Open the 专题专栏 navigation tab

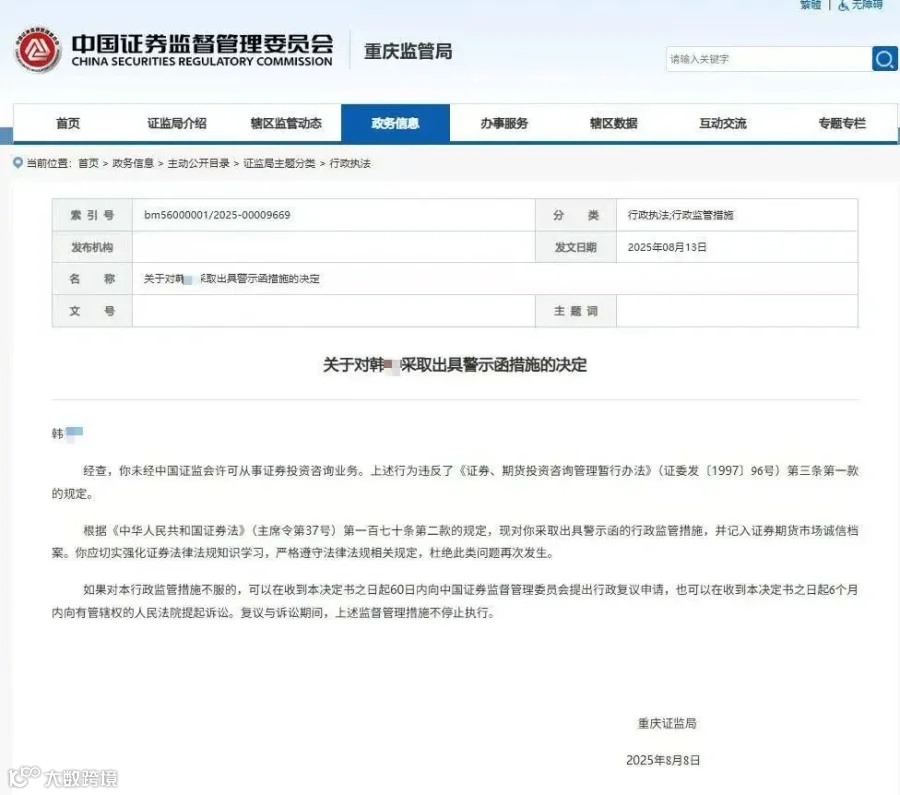pos(841,123)
